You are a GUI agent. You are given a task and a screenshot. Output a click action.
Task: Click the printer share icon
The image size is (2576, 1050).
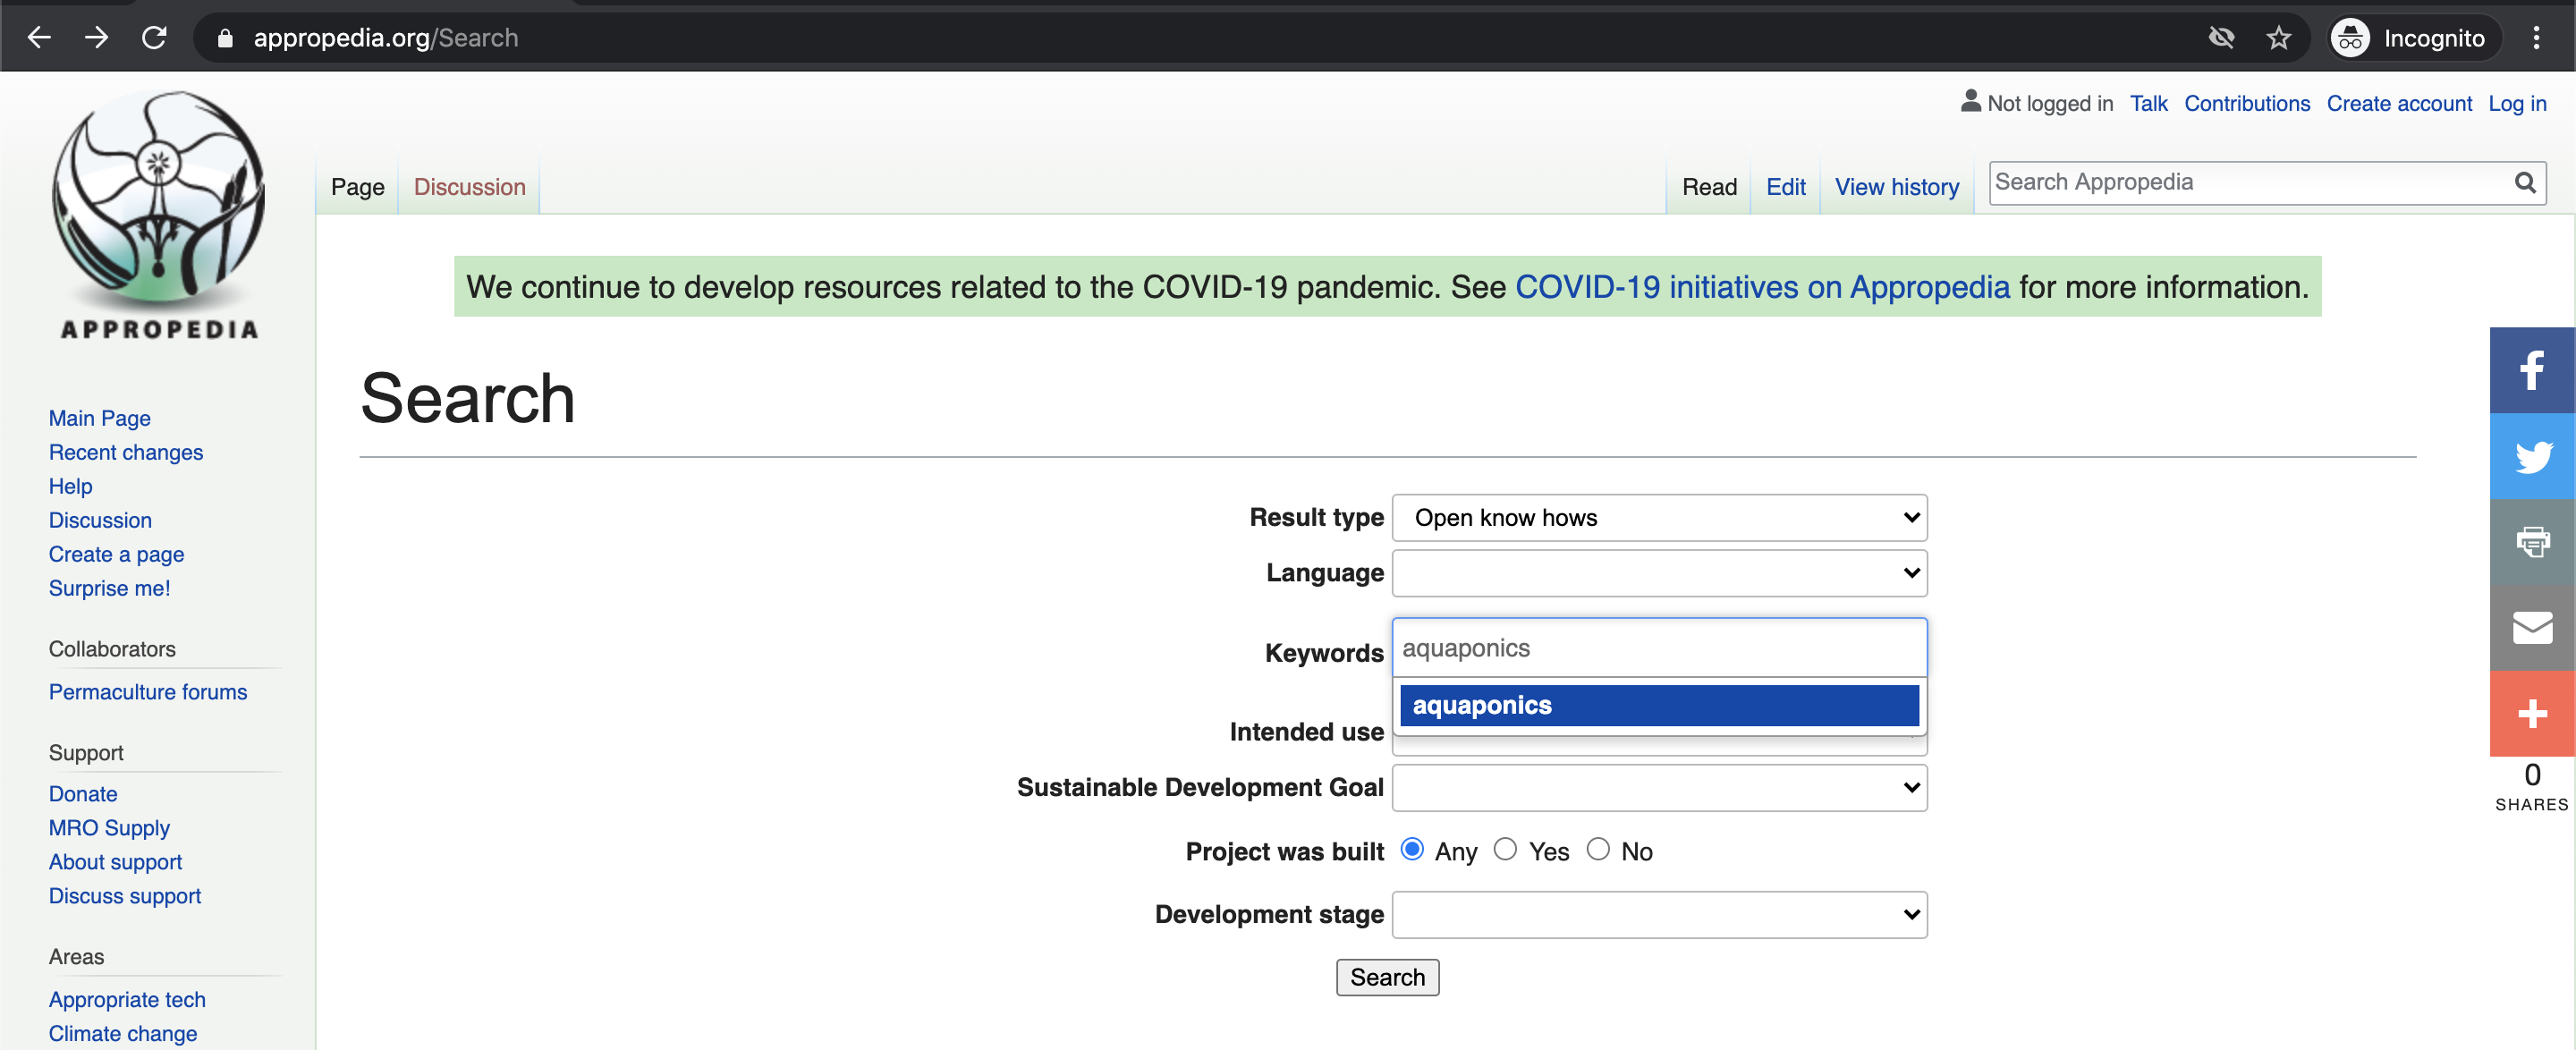tap(2531, 542)
